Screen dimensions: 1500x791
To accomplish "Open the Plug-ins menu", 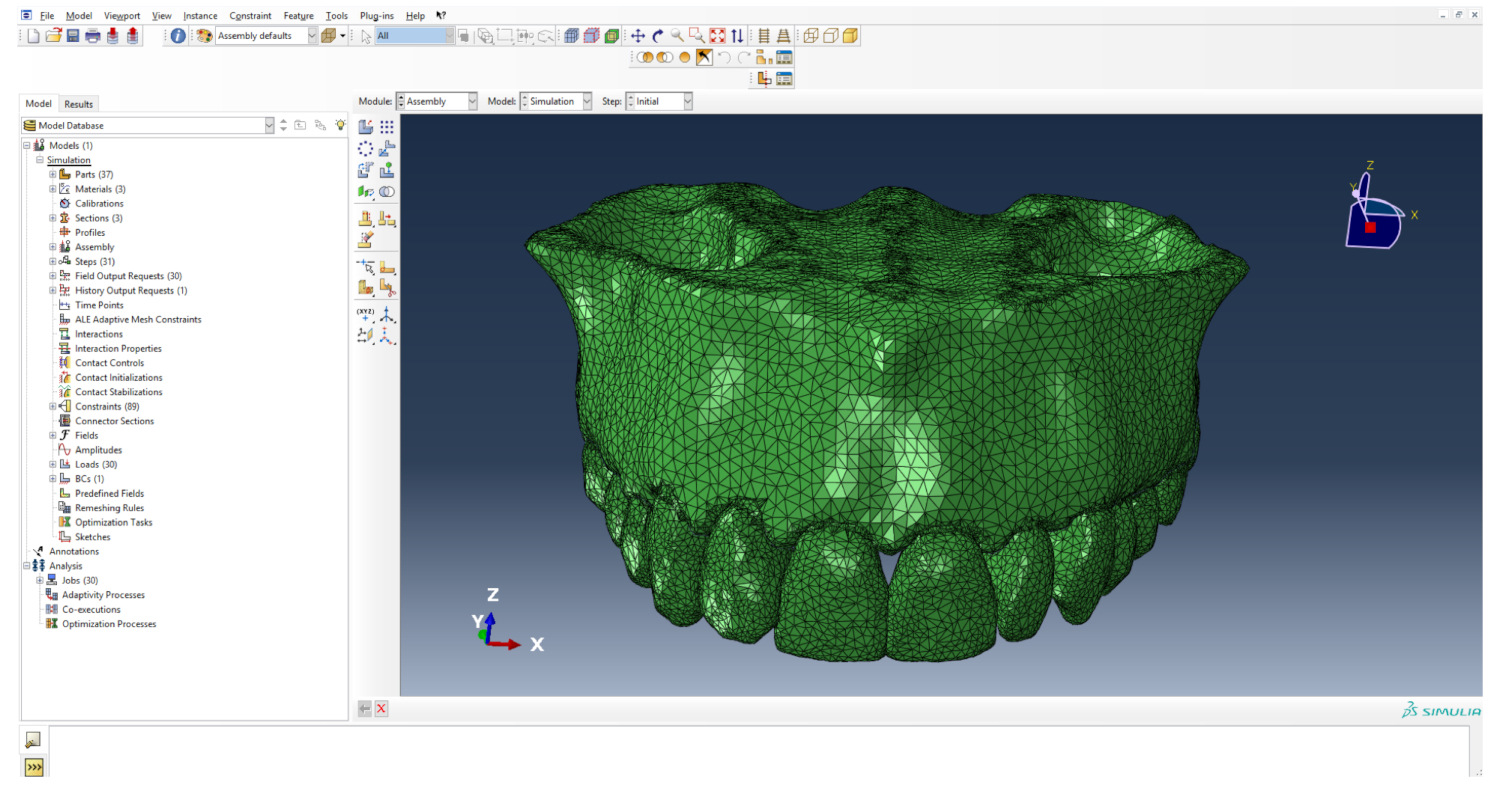I will click(378, 16).
